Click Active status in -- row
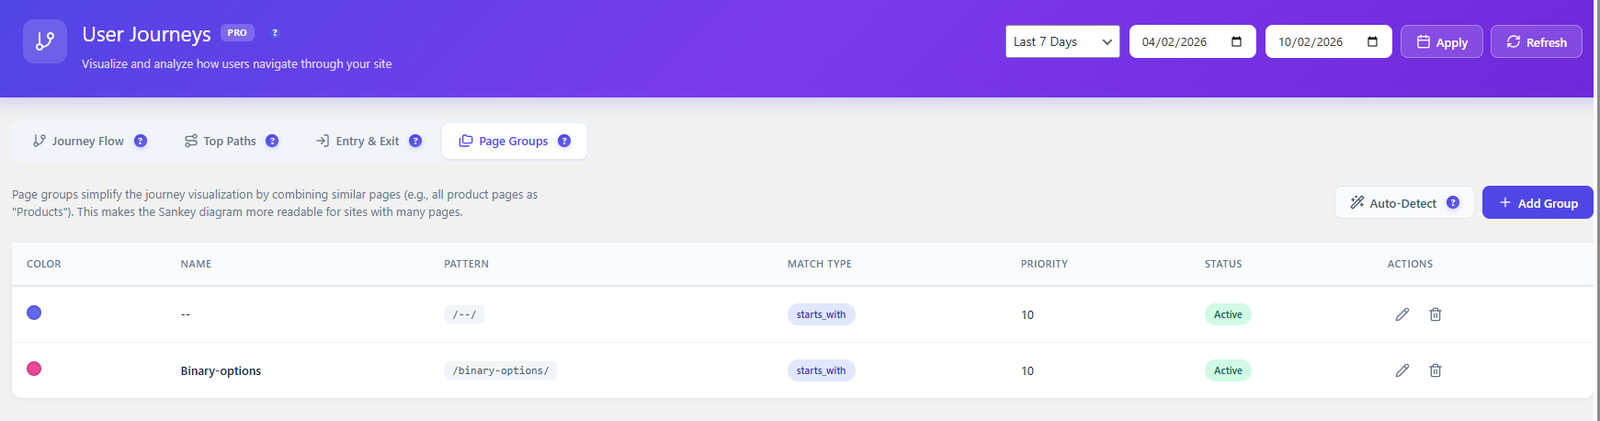The height and width of the screenshot is (421, 1600). coord(1228,314)
